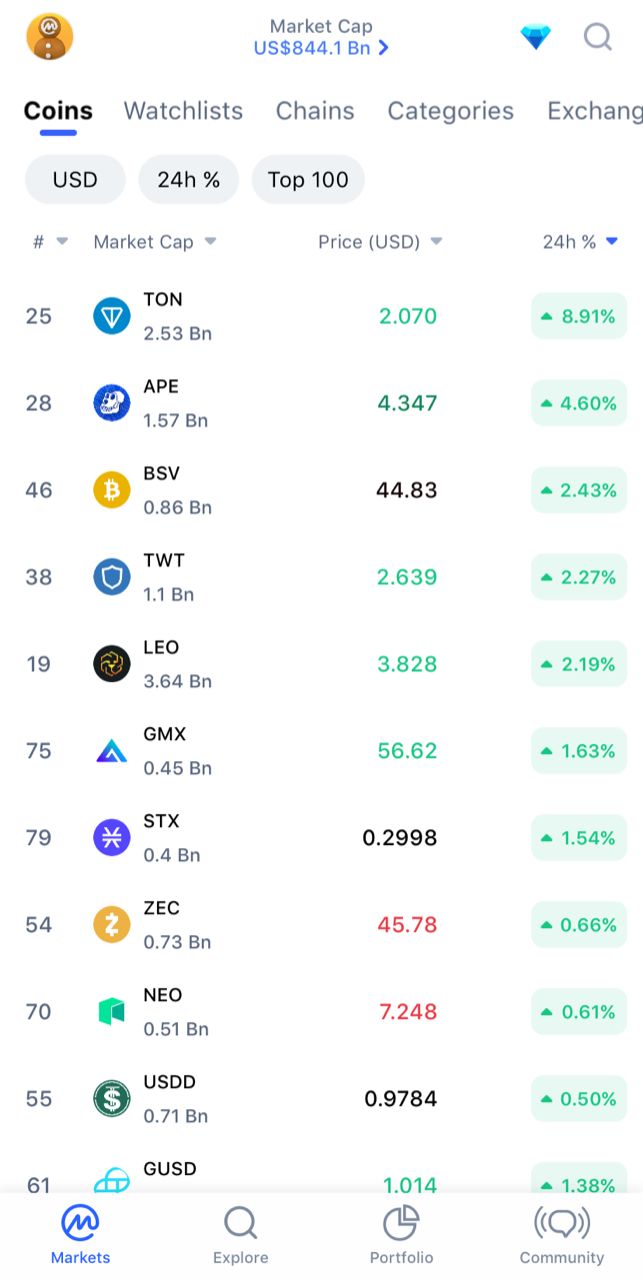Image resolution: width=643 pixels, height=1280 pixels.
Task: Expand the Market Cap US$844.1 Bn link
Action: pos(322,46)
